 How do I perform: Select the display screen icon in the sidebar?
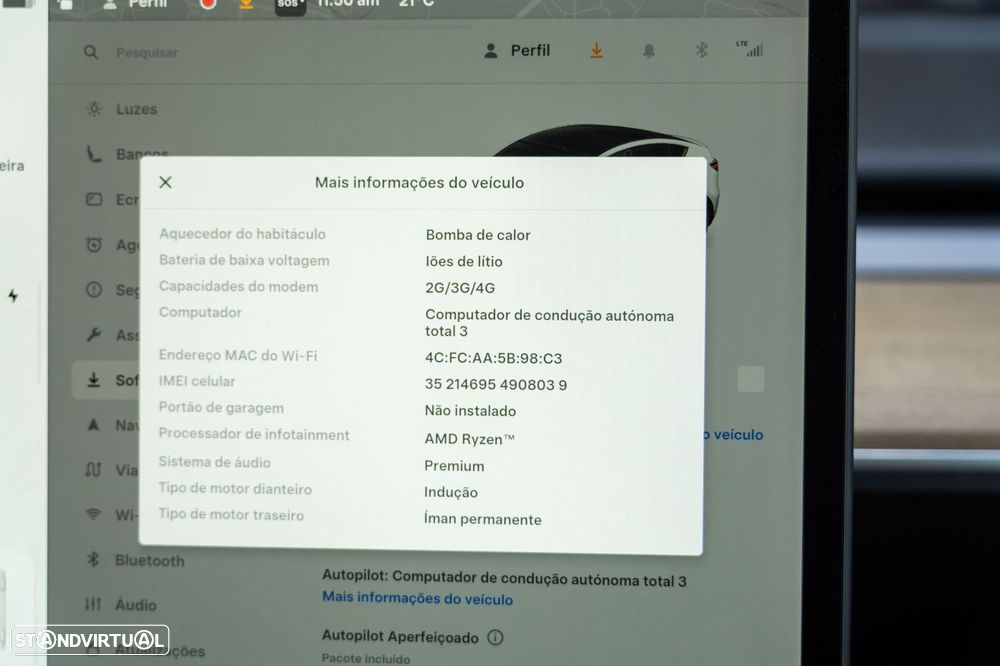pyautogui.click(x=94, y=199)
